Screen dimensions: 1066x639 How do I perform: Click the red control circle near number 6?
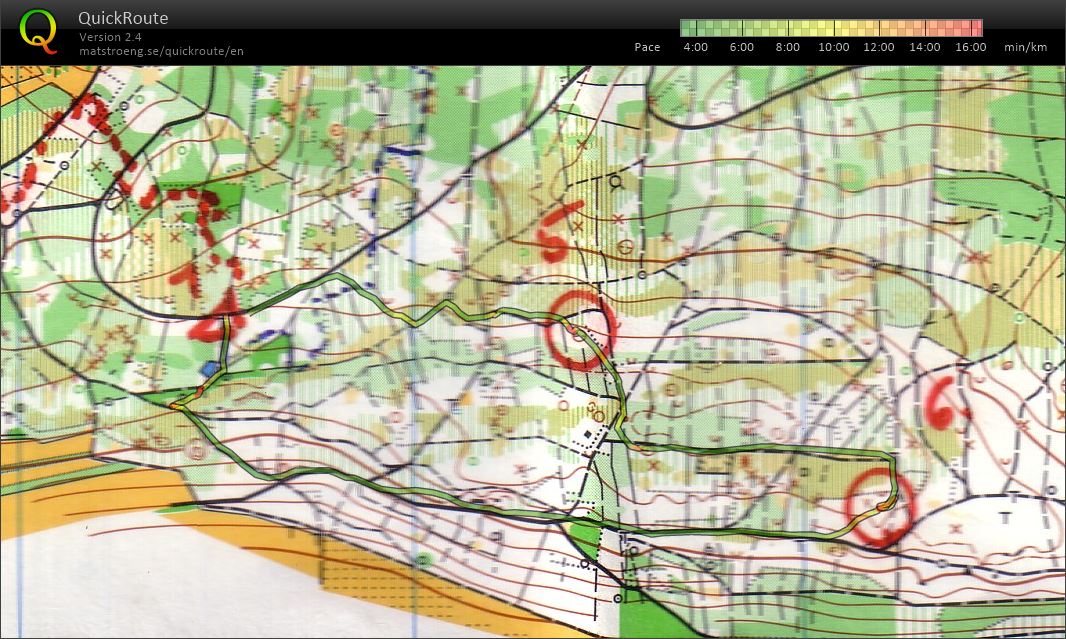click(x=879, y=508)
